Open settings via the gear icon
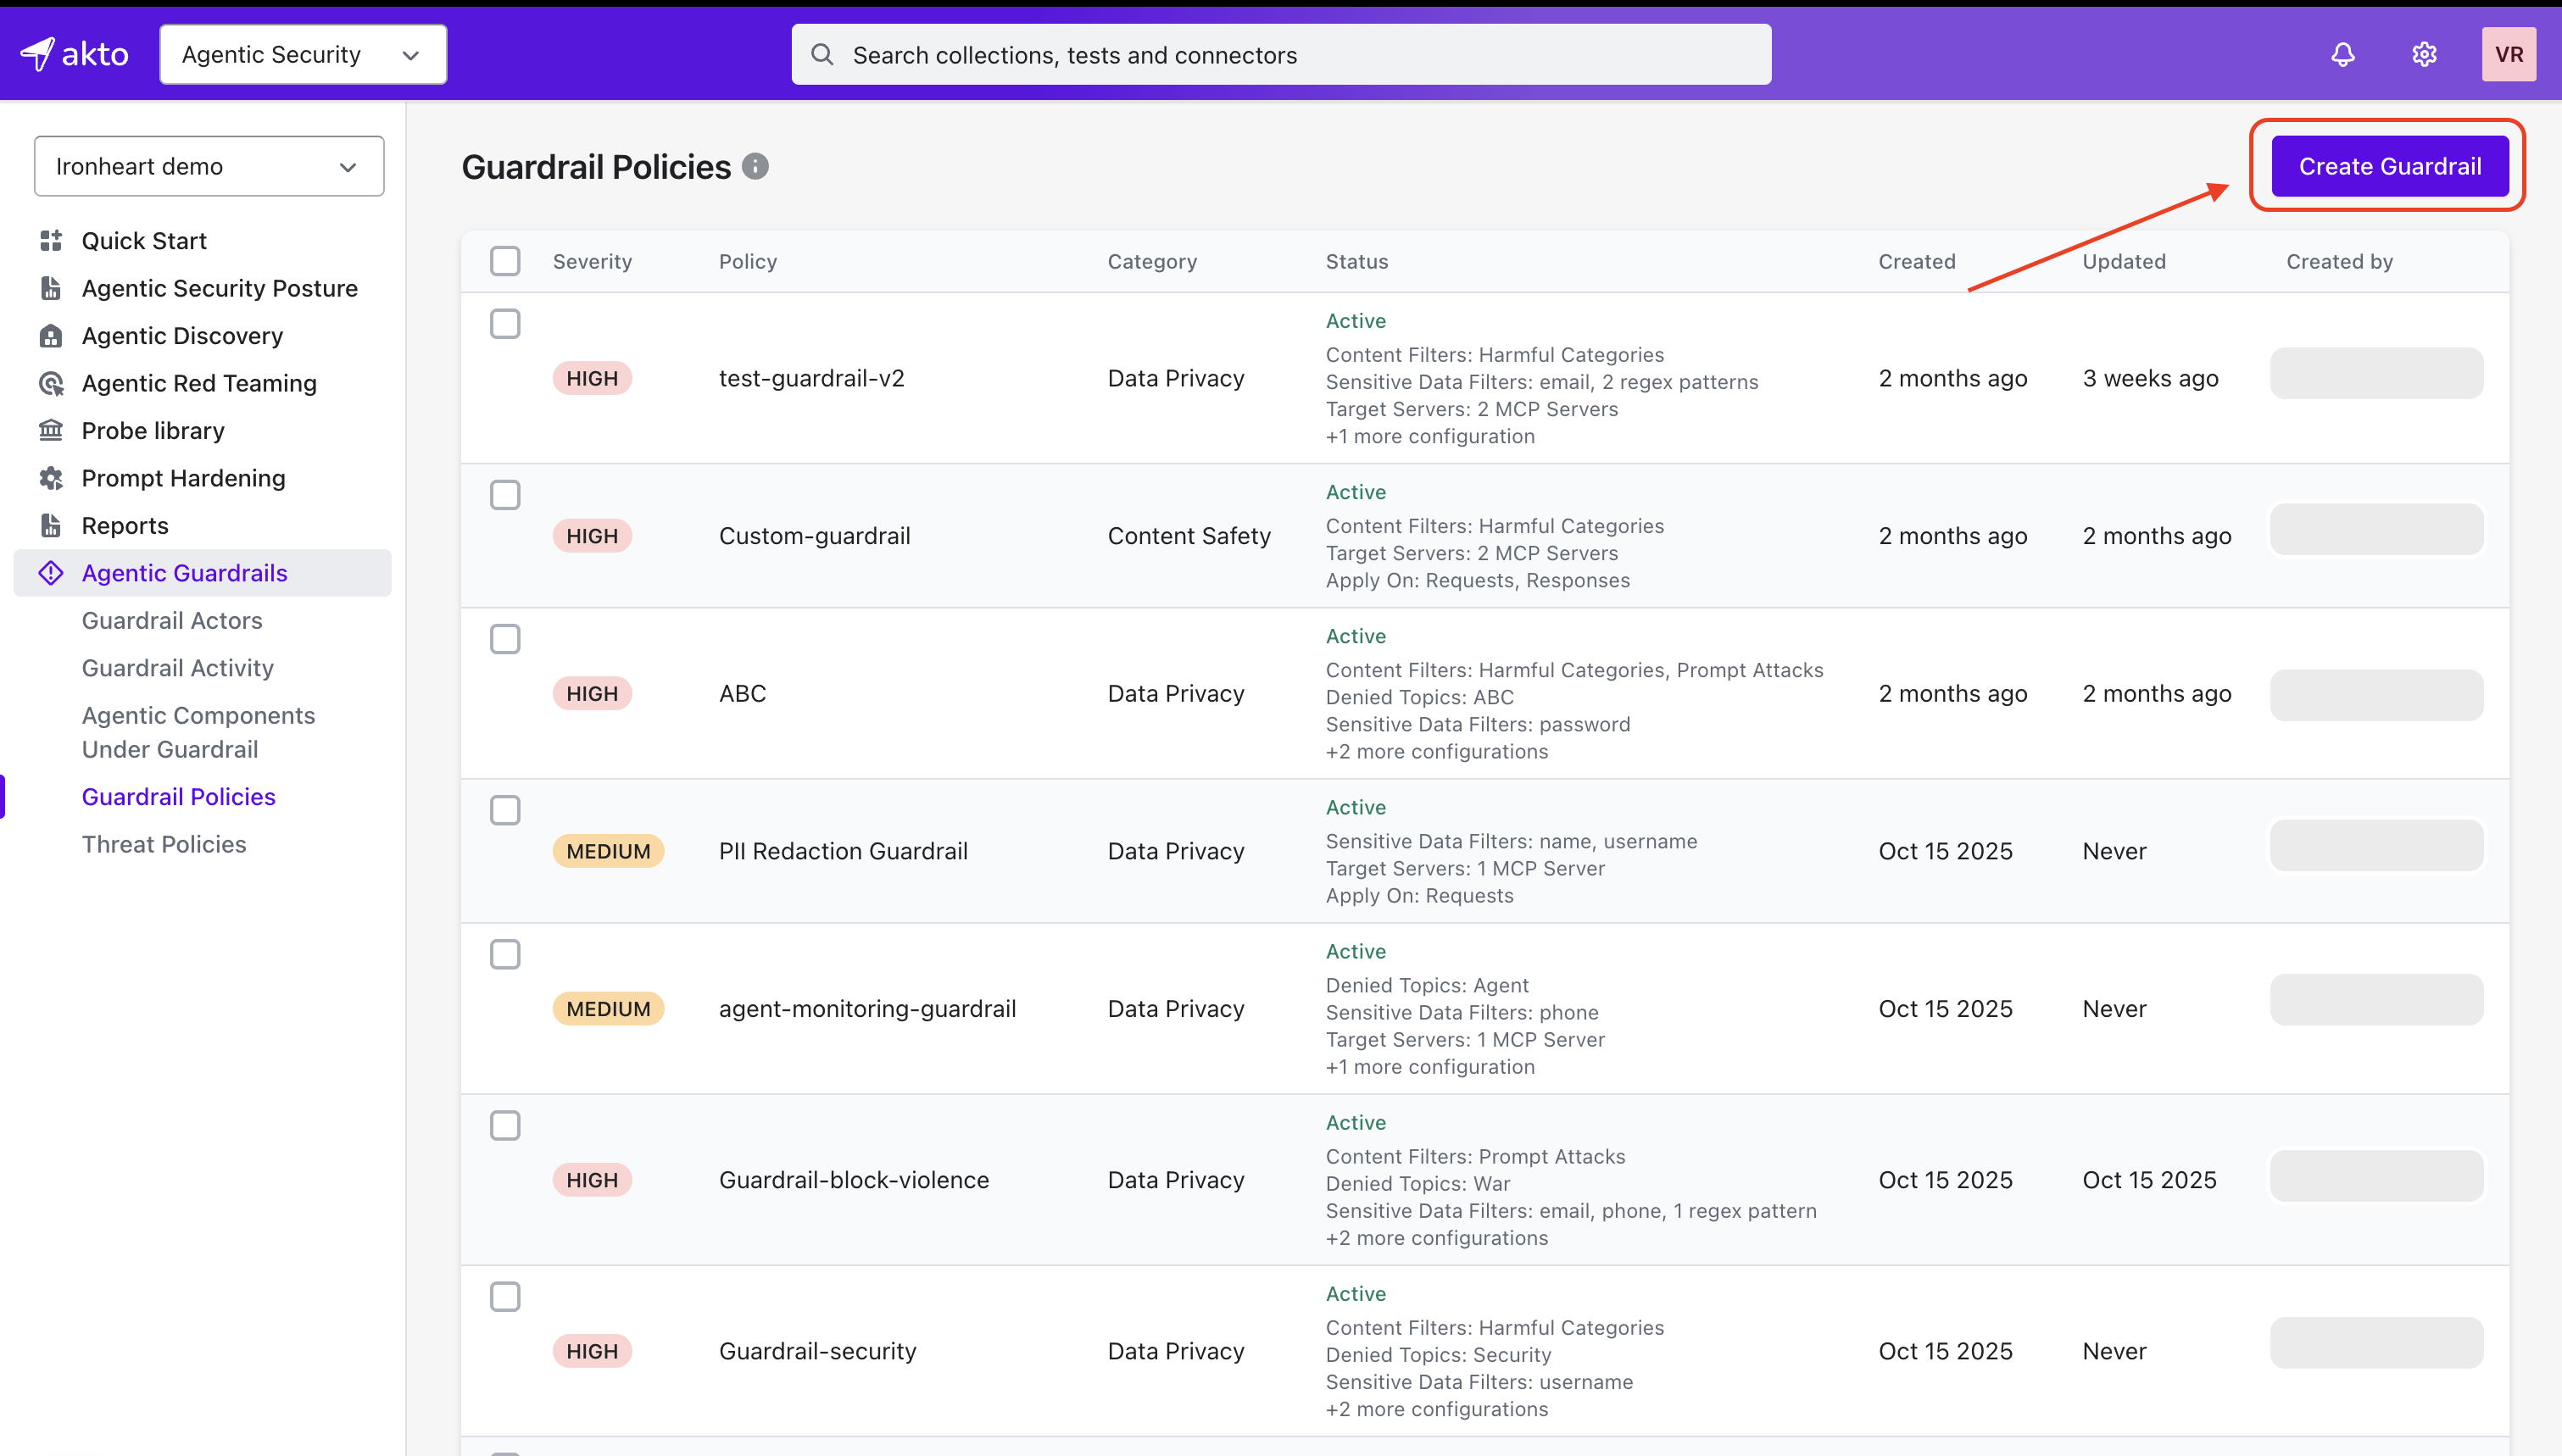This screenshot has height=1456, width=2562. 2423,54
